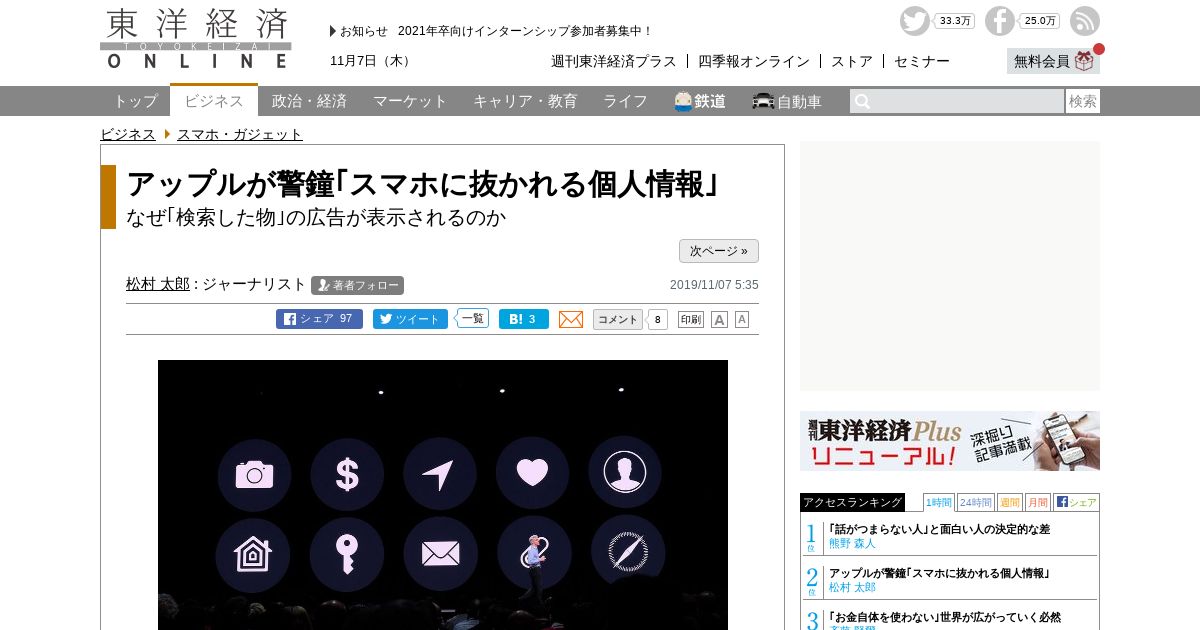Screen dimensions: 1200x630
Task: Open the Facebook page icon in header
Action: point(999,21)
